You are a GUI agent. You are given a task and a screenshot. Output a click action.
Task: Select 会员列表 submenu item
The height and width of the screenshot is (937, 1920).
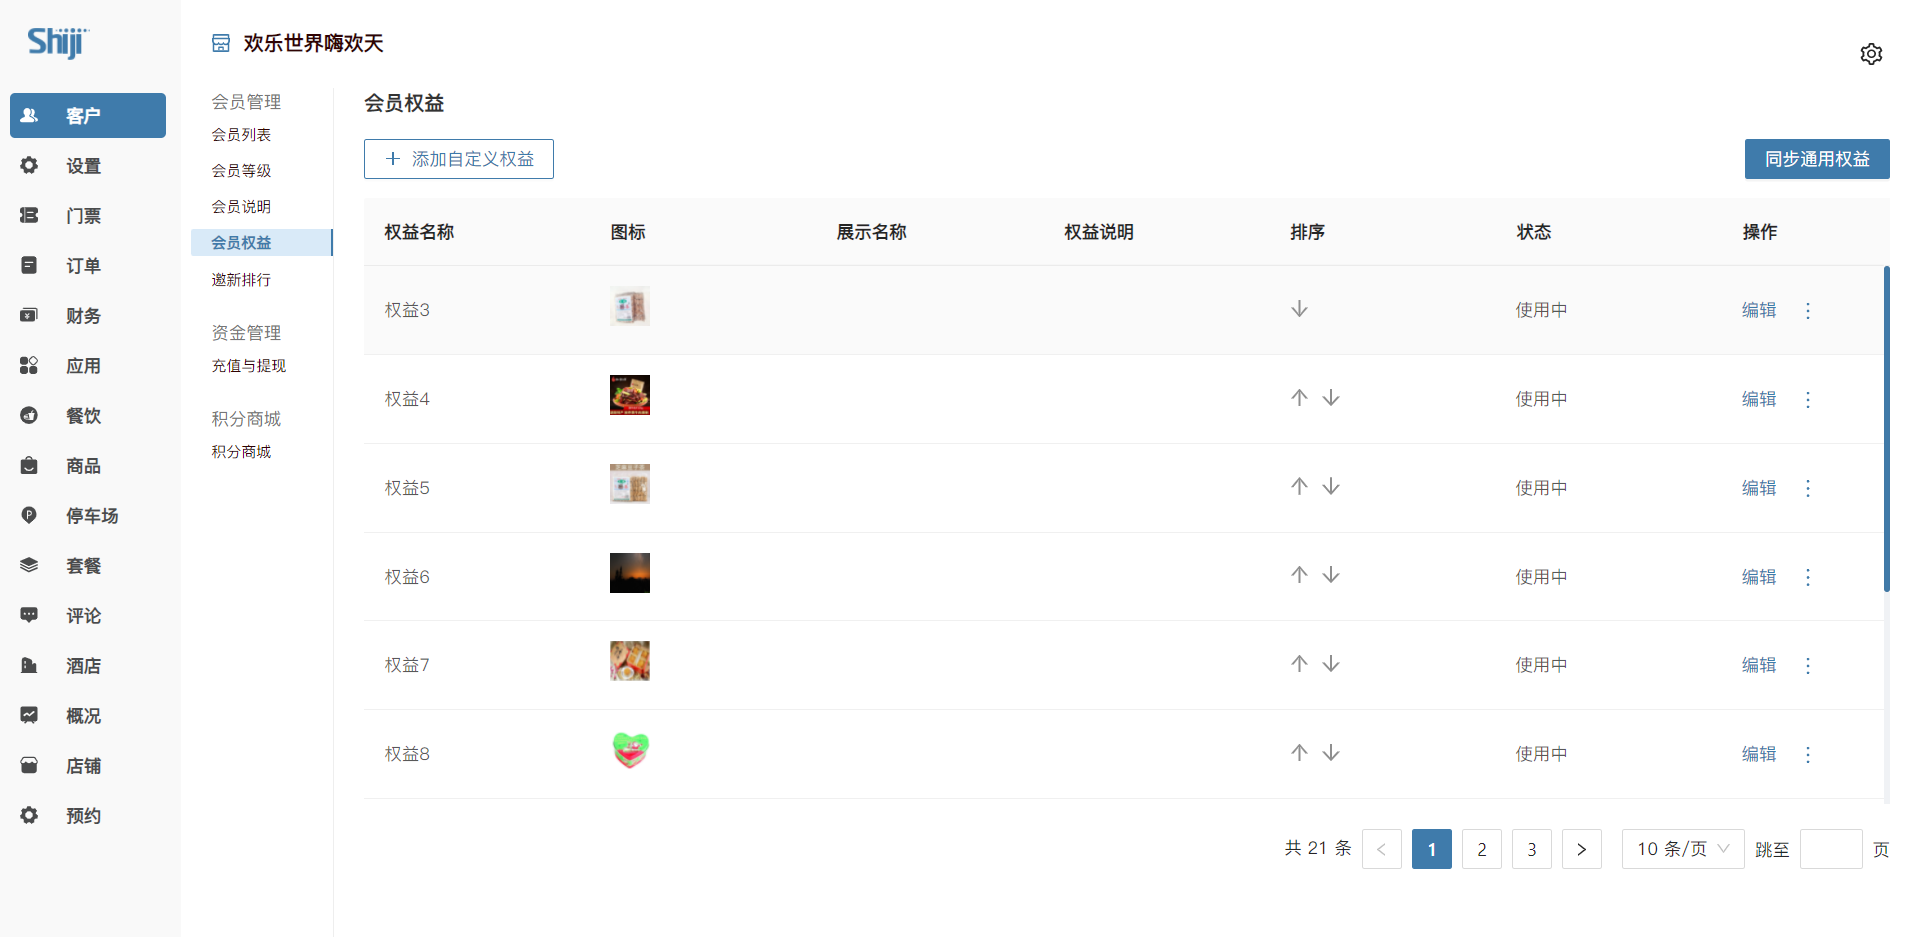[241, 135]
